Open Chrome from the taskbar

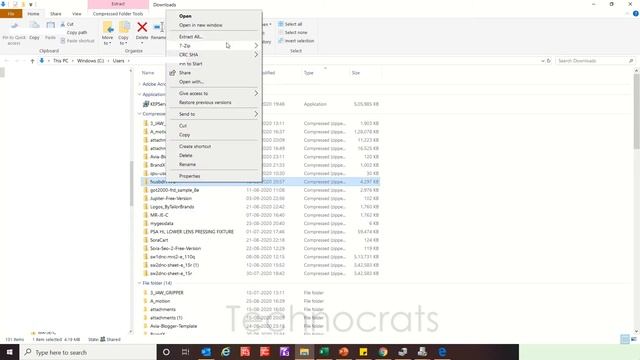pos(383,352)
